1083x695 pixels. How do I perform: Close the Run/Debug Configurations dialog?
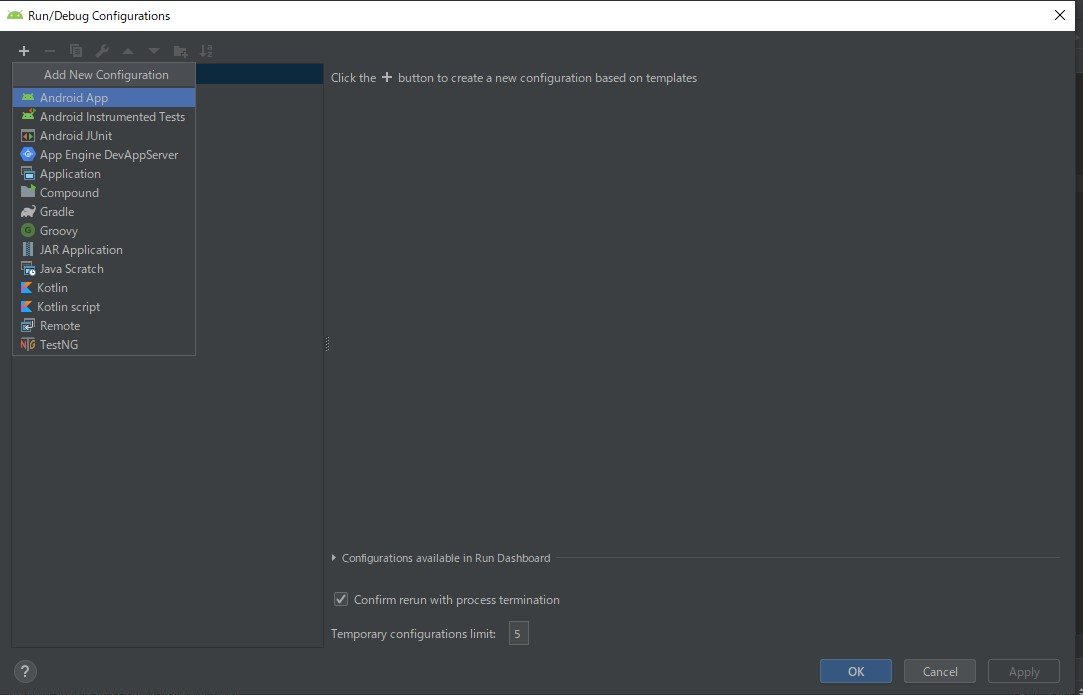[x=1060, y=15]
